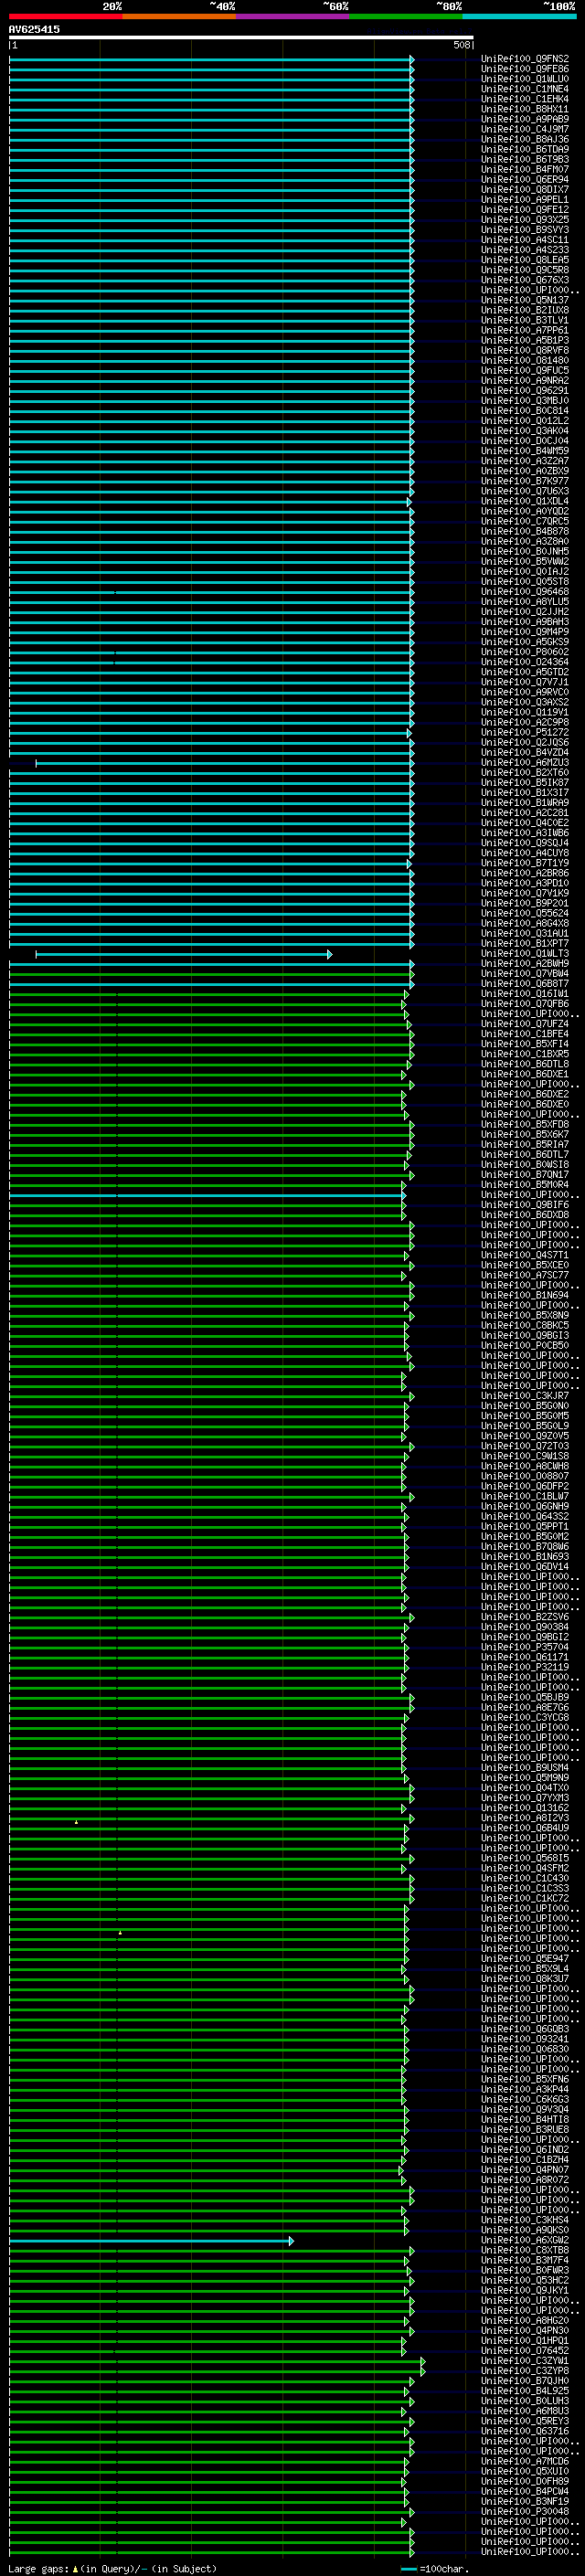Viewport: 585px width, 2576px height.
Task: Select hit label UniRef100_Q1WLU0
Action: point(525,79)
